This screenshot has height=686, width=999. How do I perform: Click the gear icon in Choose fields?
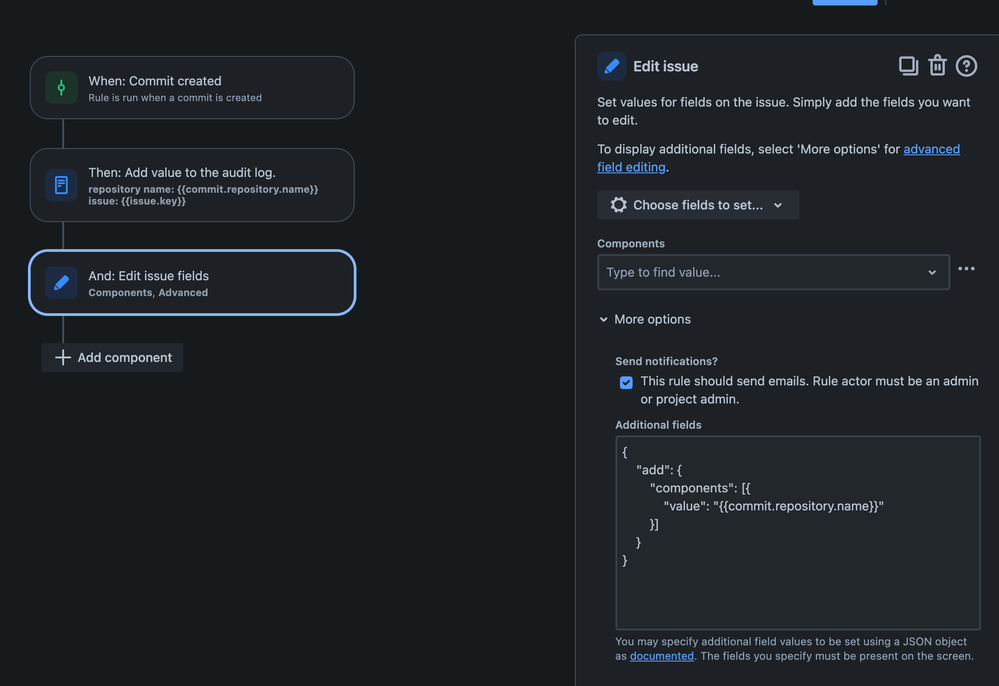coord(619,205)
